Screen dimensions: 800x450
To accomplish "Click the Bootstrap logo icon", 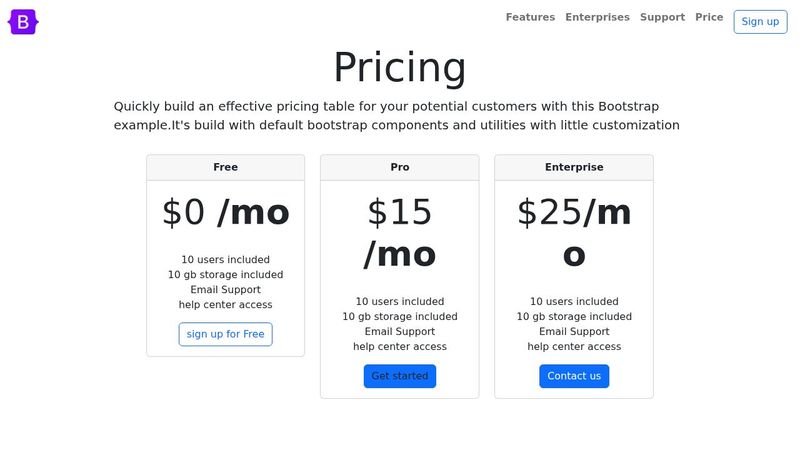I will coord(23,21).
